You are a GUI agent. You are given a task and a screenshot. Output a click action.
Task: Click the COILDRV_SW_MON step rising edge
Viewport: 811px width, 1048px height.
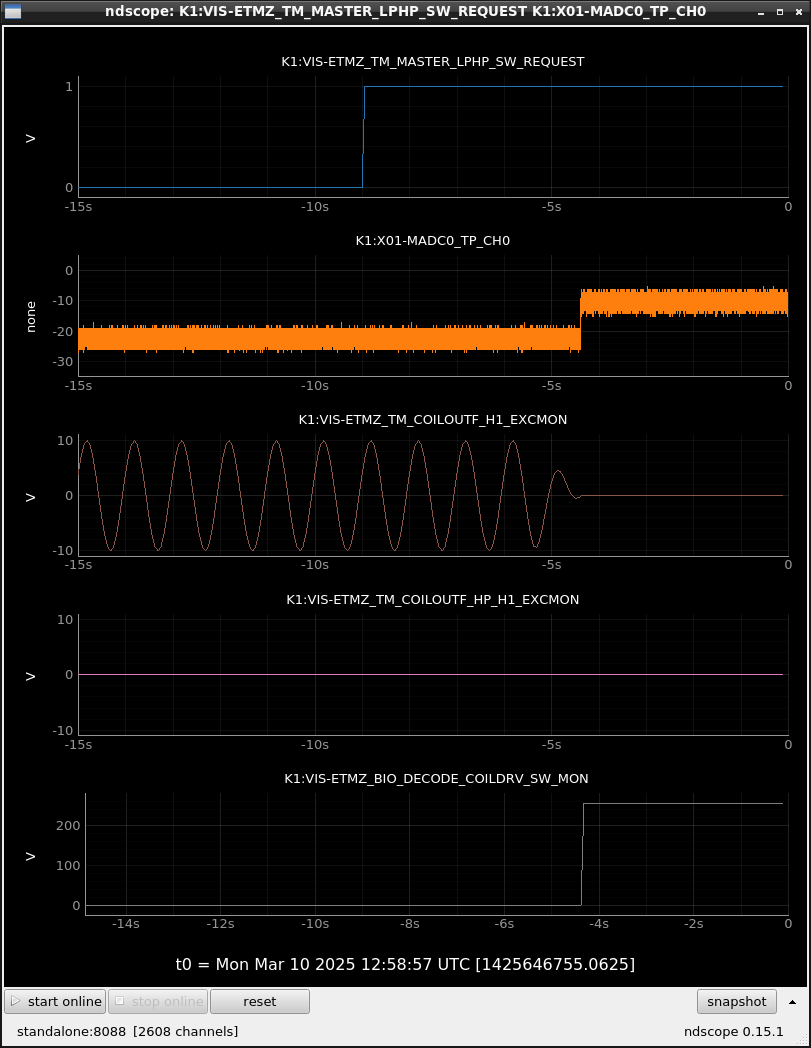(x=582, y=854)
